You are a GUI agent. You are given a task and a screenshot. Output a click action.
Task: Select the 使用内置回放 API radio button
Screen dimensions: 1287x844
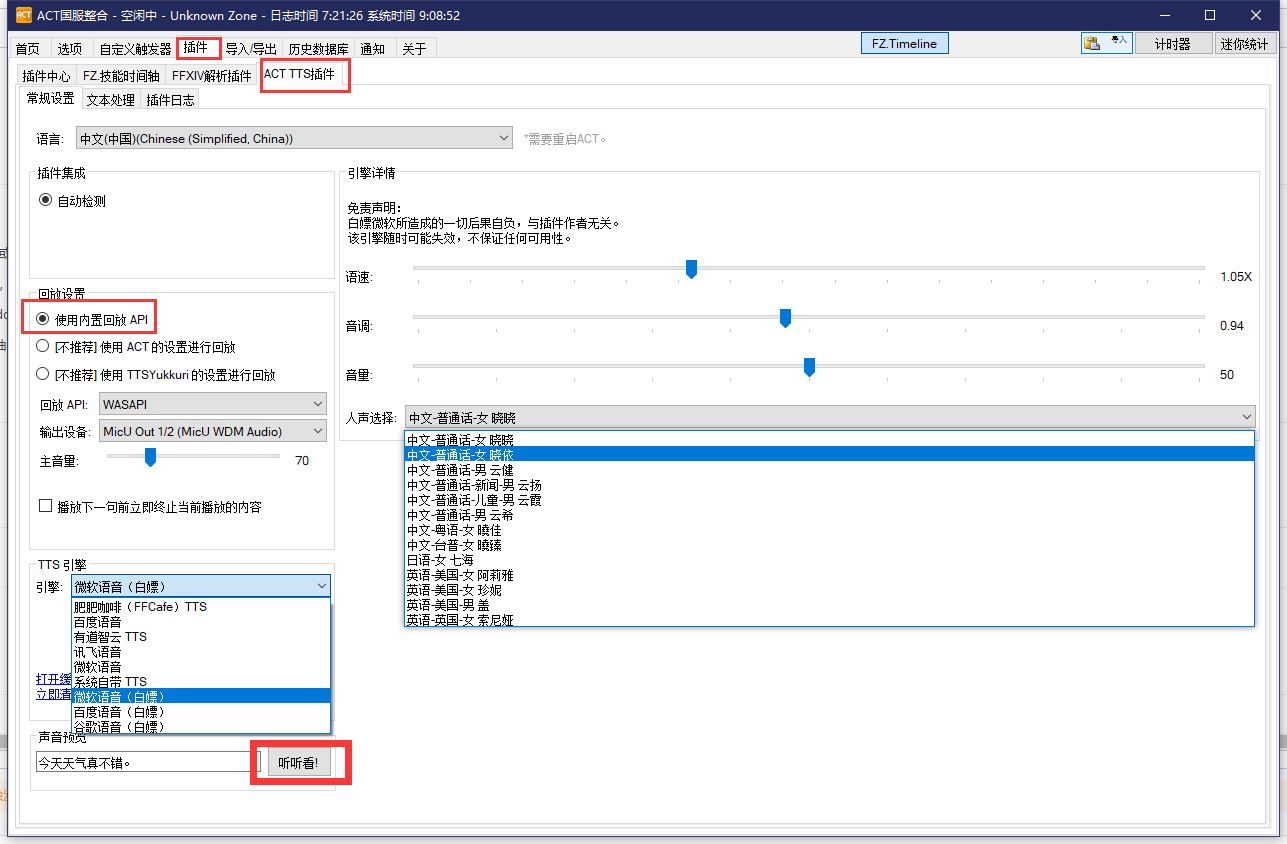[x=42, y=318]
